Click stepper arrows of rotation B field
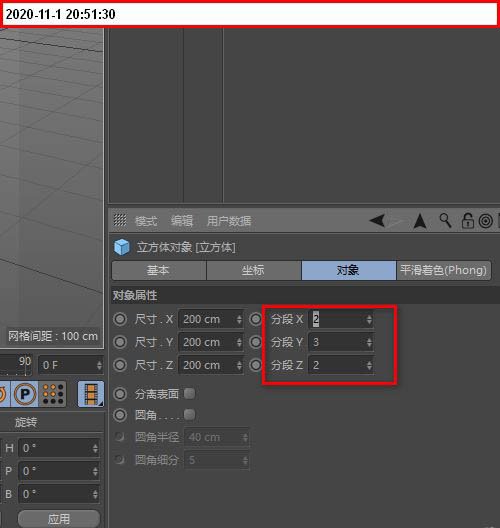Viewport: 500px width, 528px height. [x=95, y=494]
